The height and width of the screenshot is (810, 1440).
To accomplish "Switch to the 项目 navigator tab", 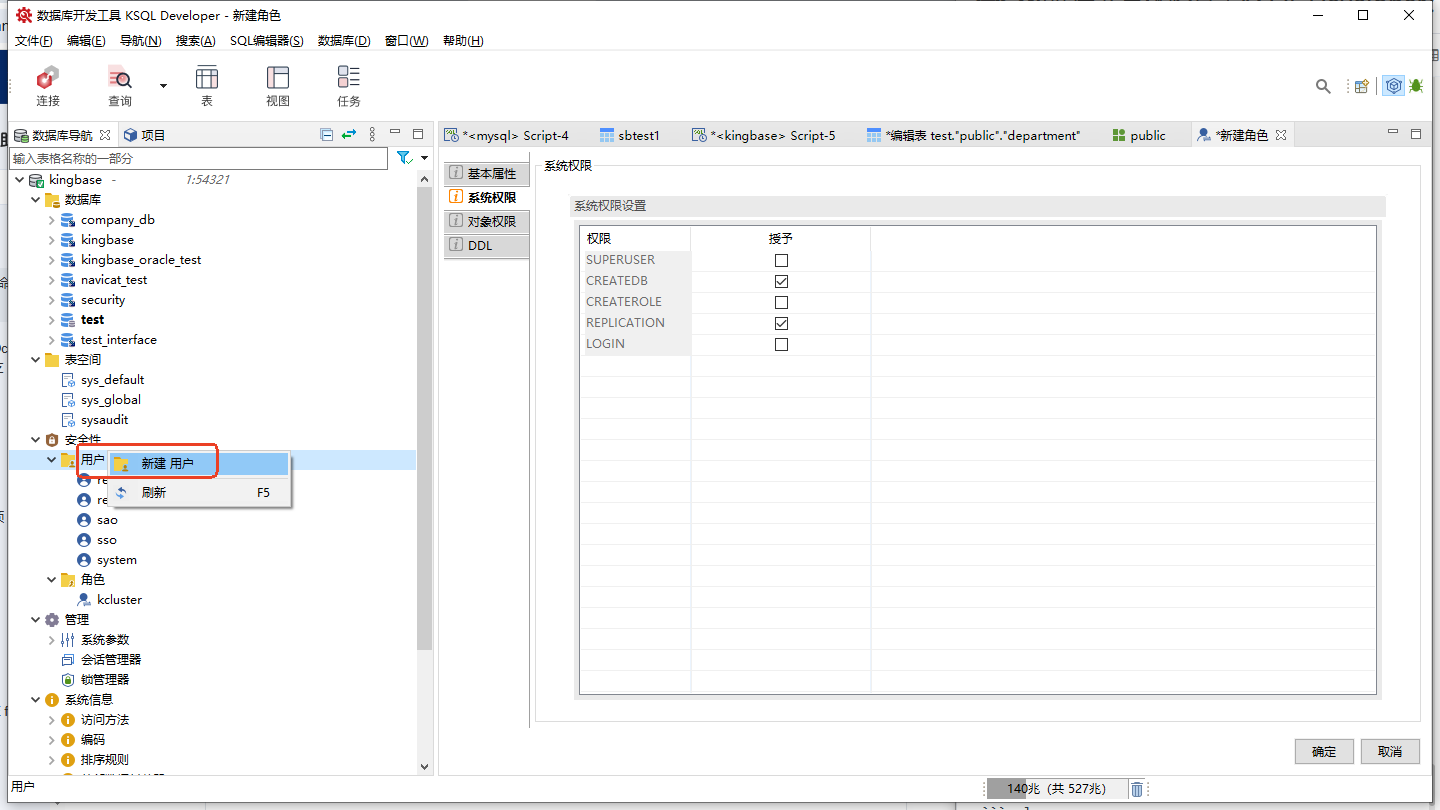I will [144, 135].
